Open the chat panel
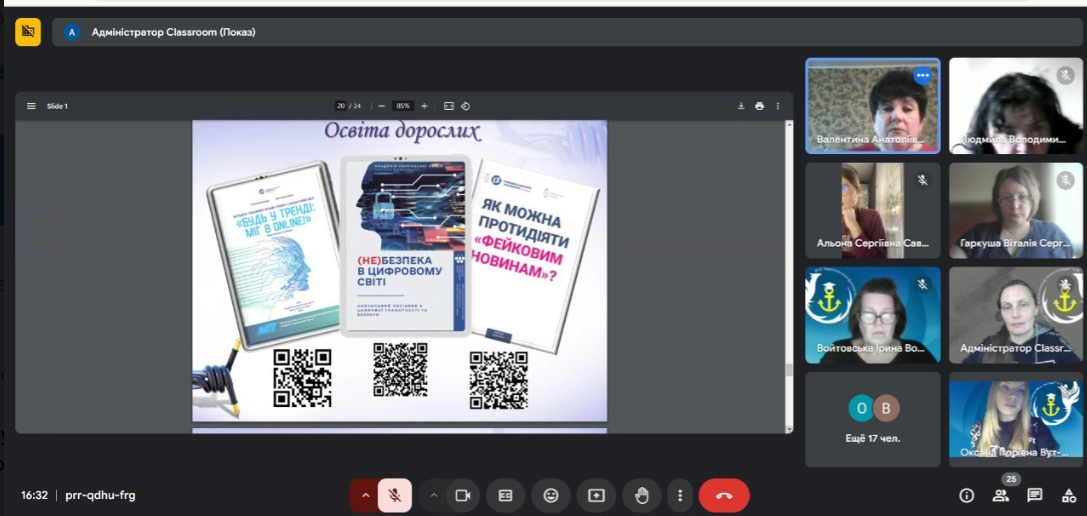Screen dimensions: 1087x516 coord(1034,495)
